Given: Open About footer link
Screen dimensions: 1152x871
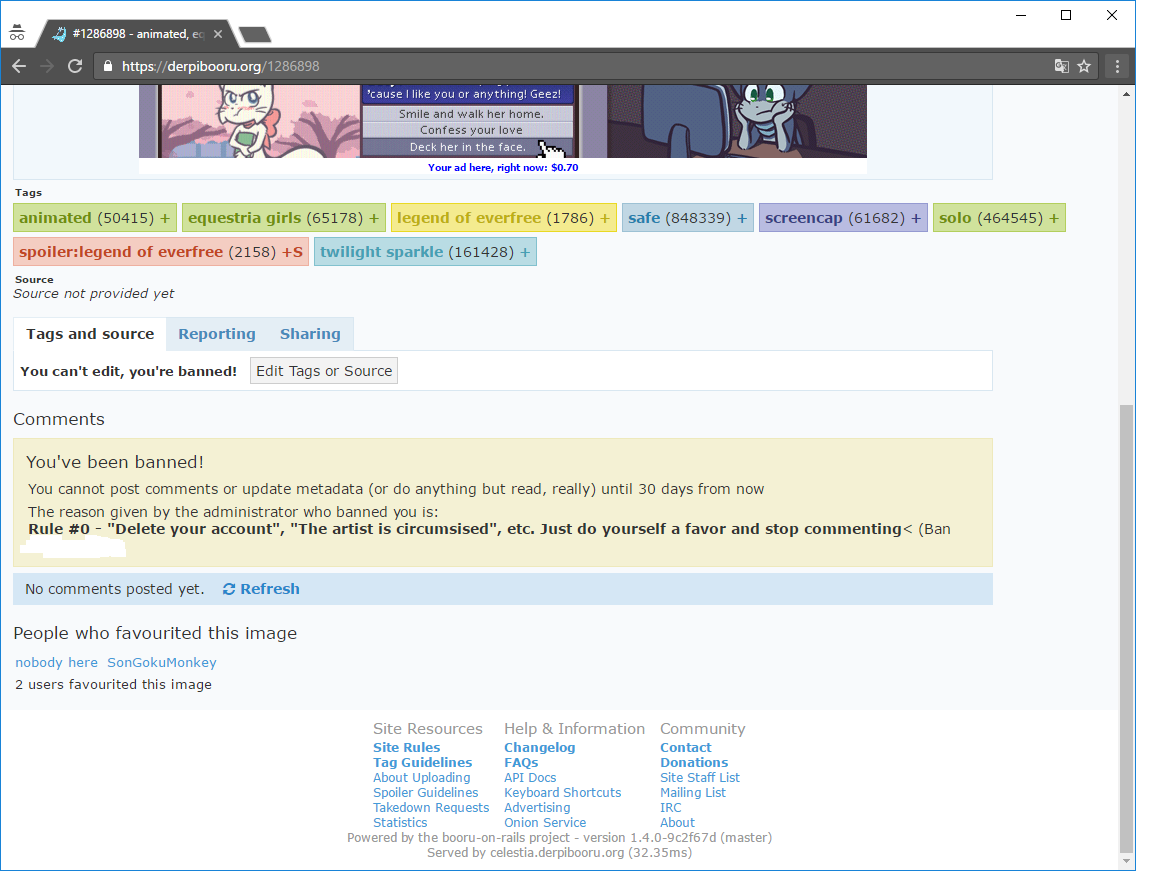Looking at the screenshot, I should click(x=677, y=823).
